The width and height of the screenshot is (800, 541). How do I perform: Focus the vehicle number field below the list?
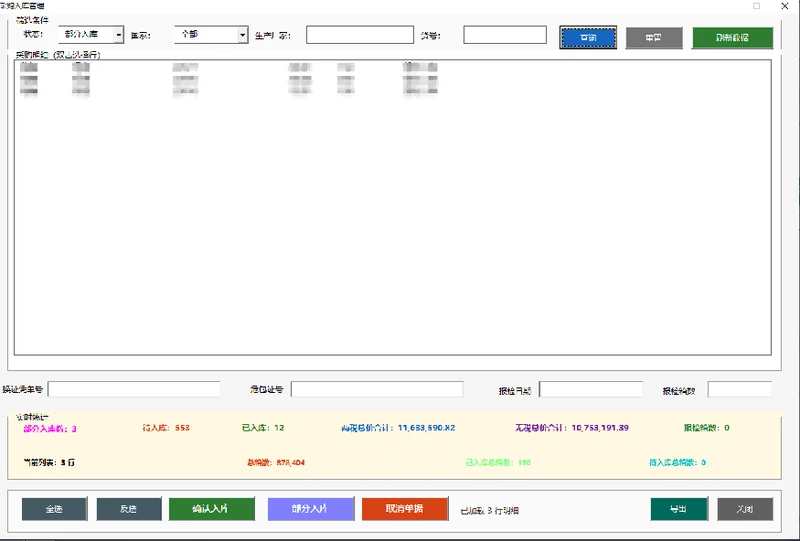(x=134, y=389)
